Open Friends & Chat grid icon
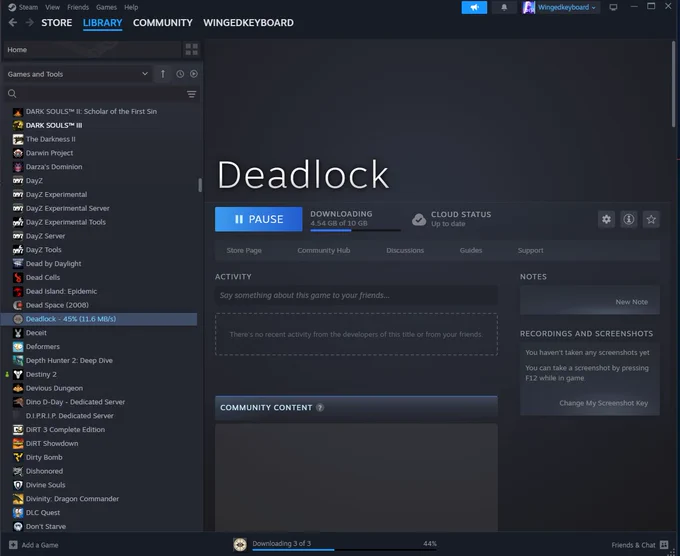The width and height of the screenshot is (680, 556). pos(664,545)
